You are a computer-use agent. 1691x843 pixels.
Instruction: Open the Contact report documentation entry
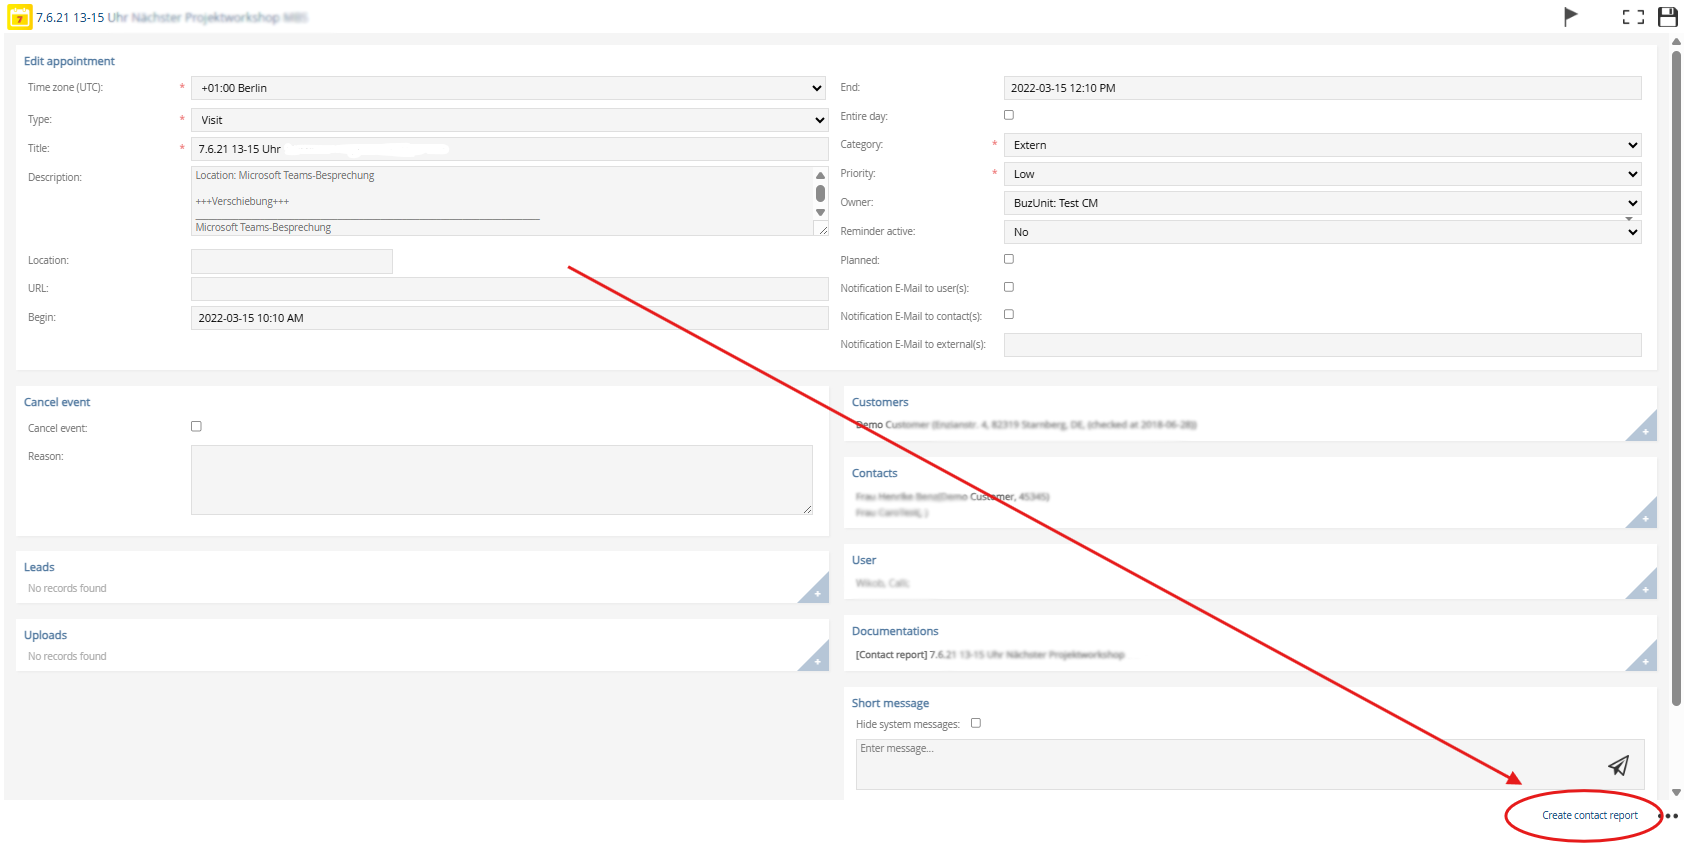(x=989, y=655)
